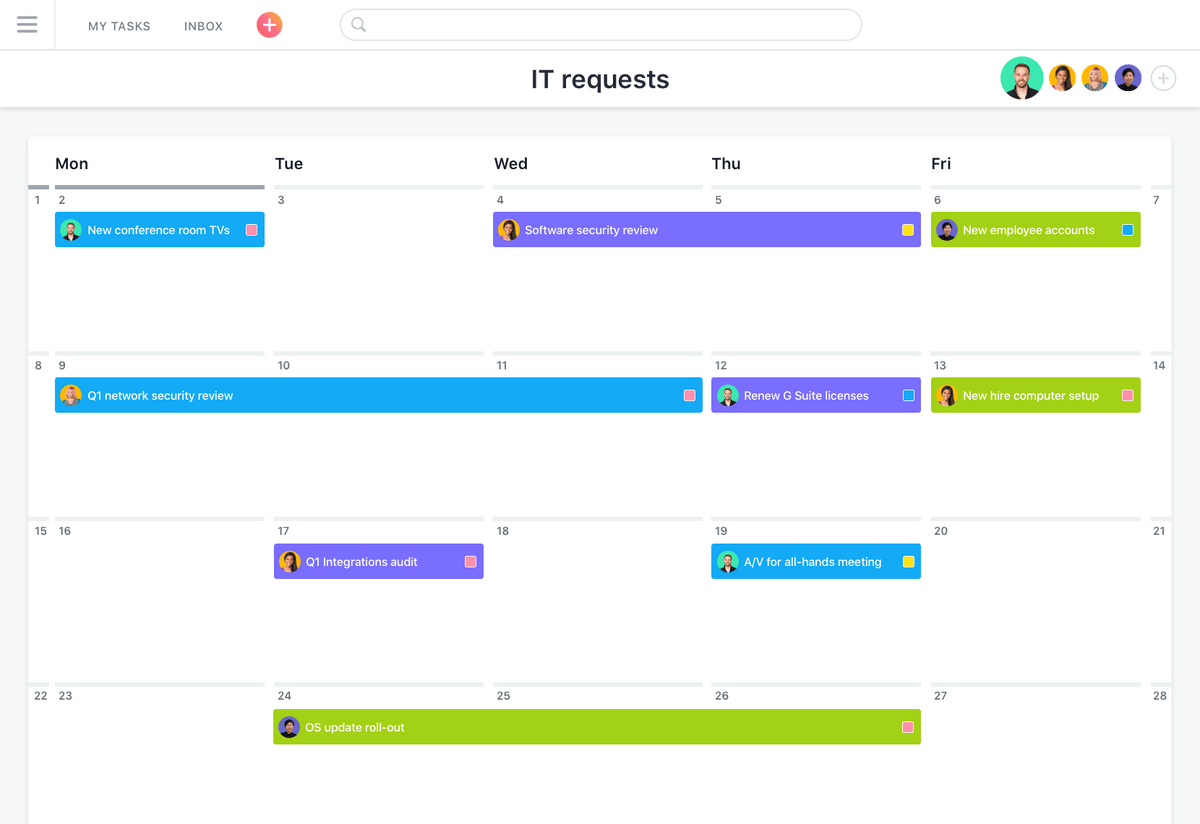This screenshot has width=1200, height=824.
Task: Click the orange plus create button
Action: (269, 25)
